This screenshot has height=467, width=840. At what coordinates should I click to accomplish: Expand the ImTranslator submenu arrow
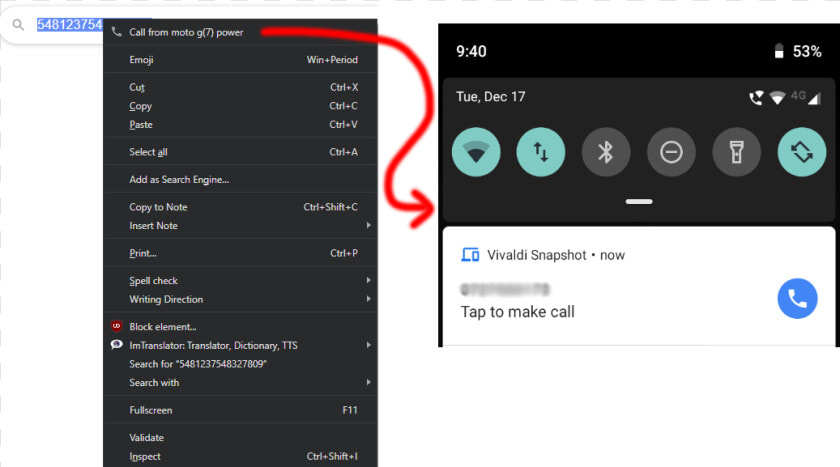[x=369, y=345]
